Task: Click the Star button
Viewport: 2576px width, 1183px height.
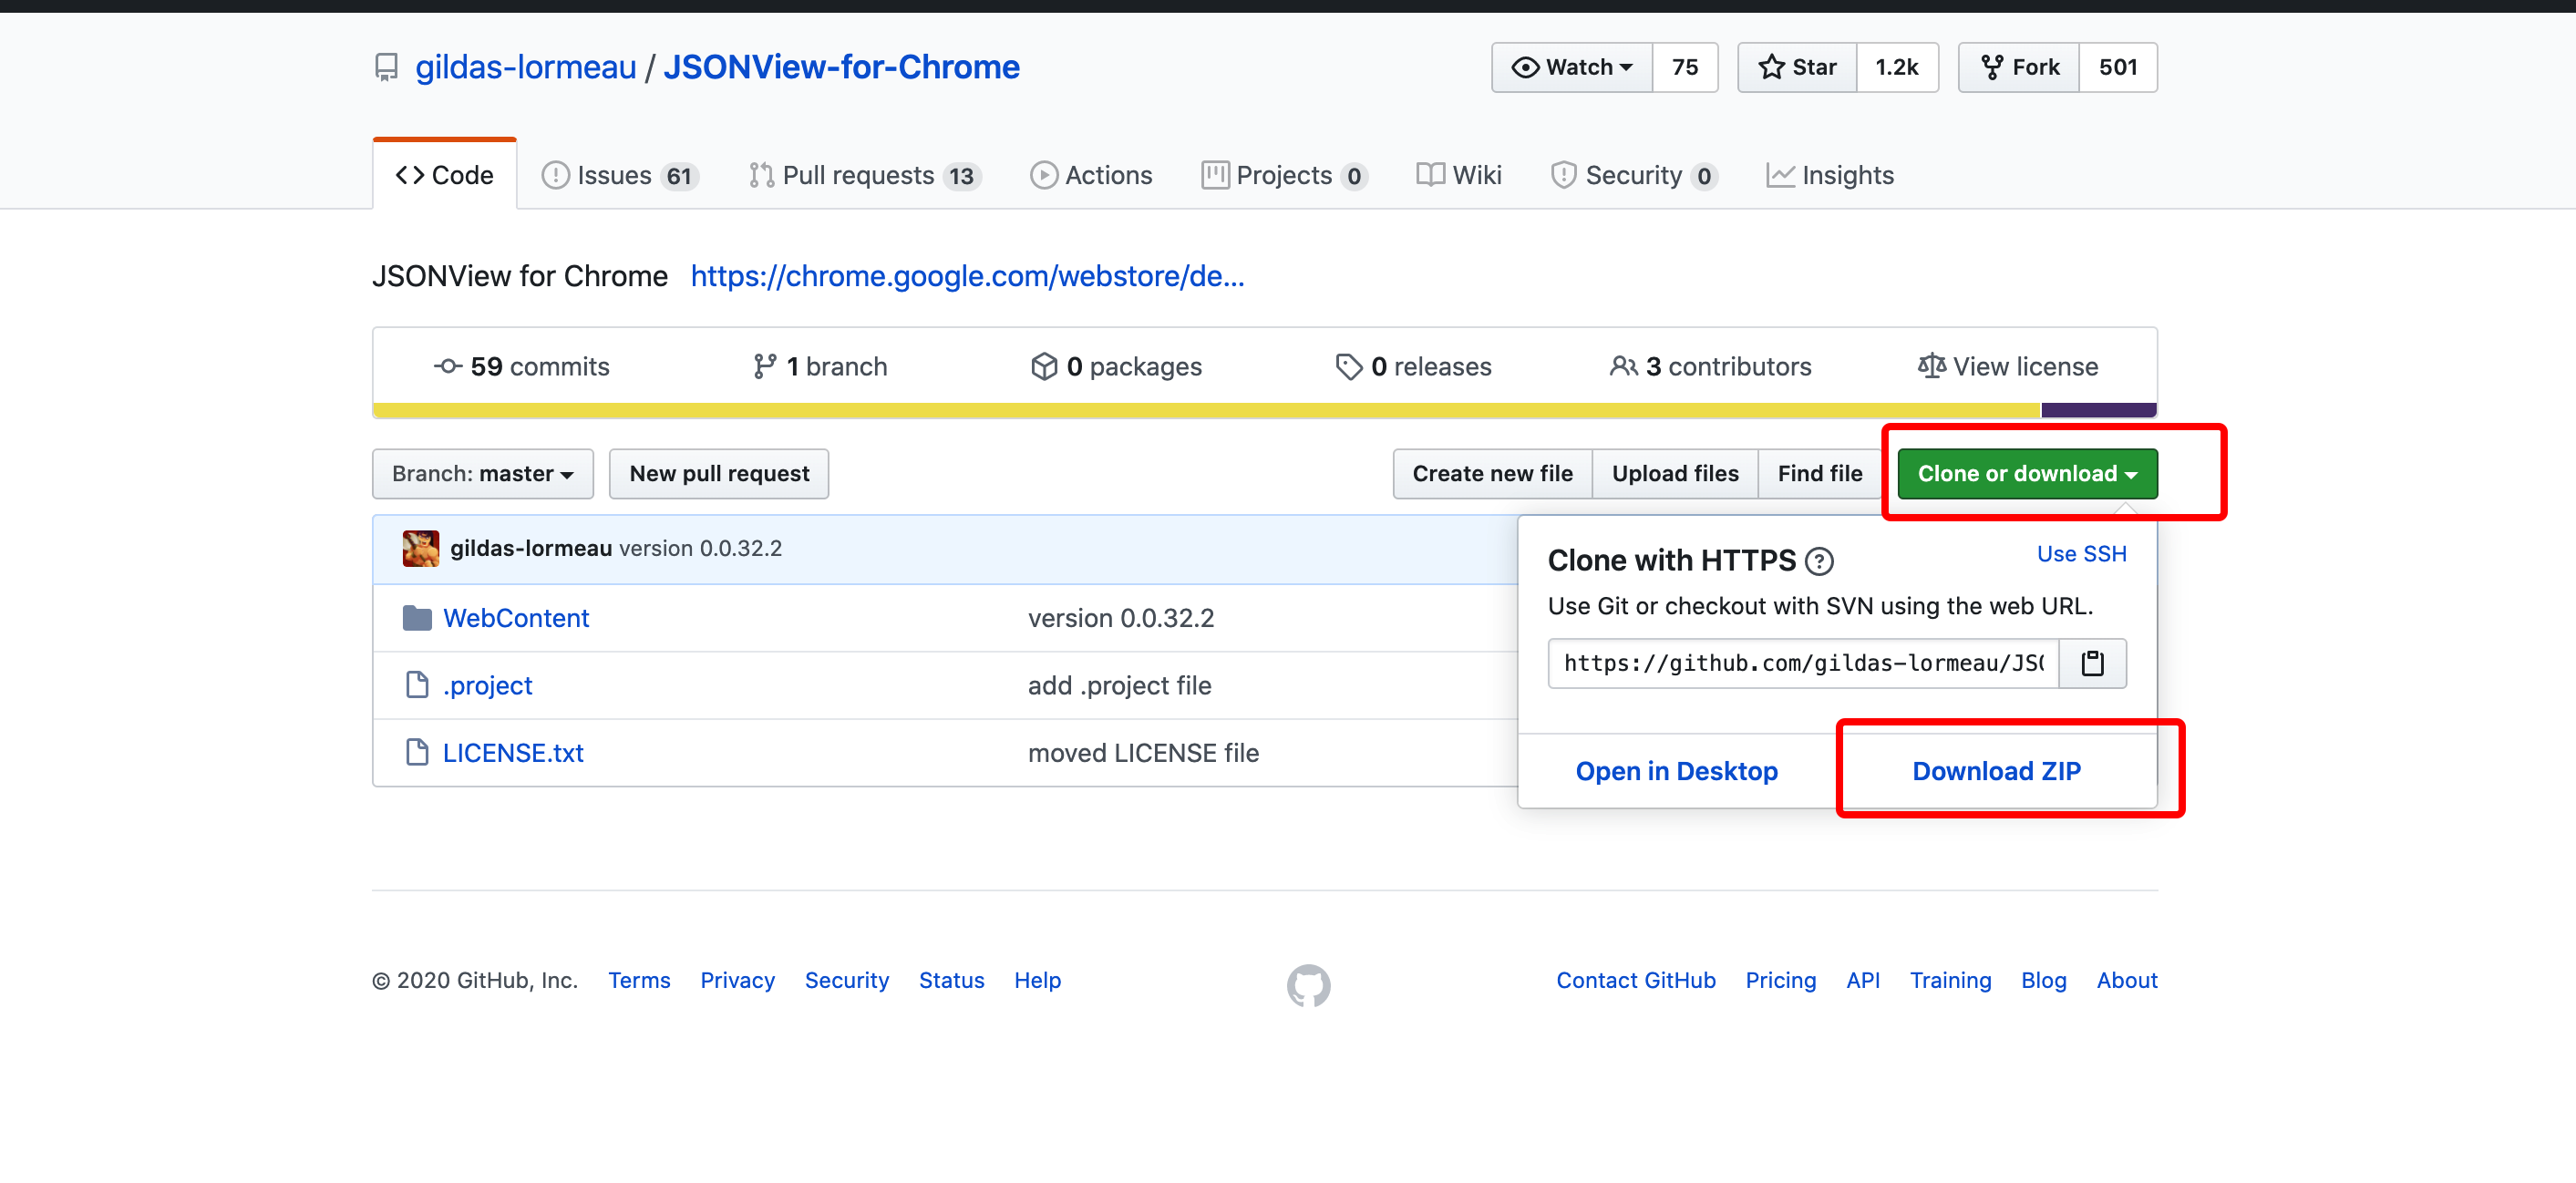Action: 1797,67
